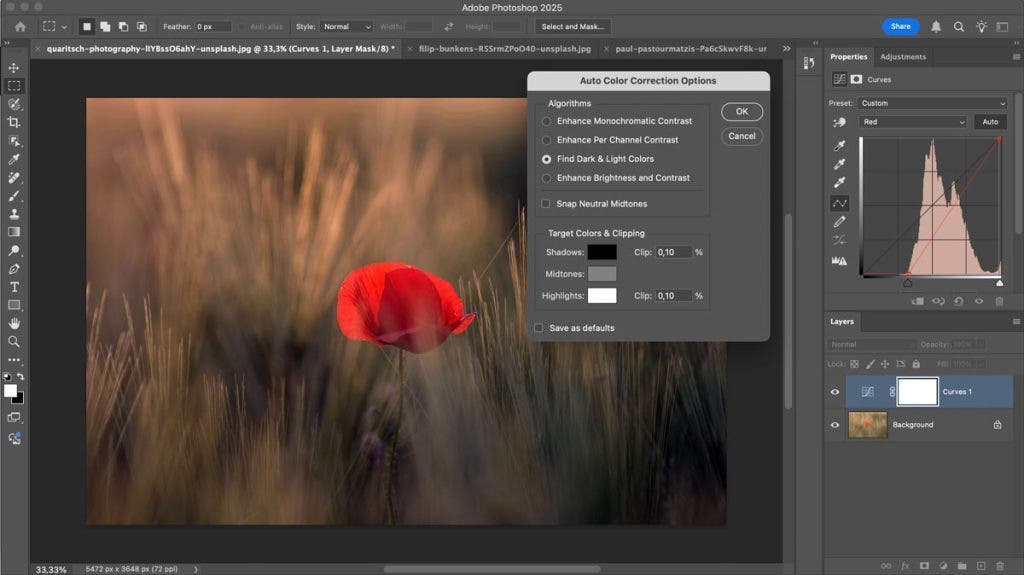Select the Type tool
The height and width of the screenshot is (575, 1024).
point(14,287)
